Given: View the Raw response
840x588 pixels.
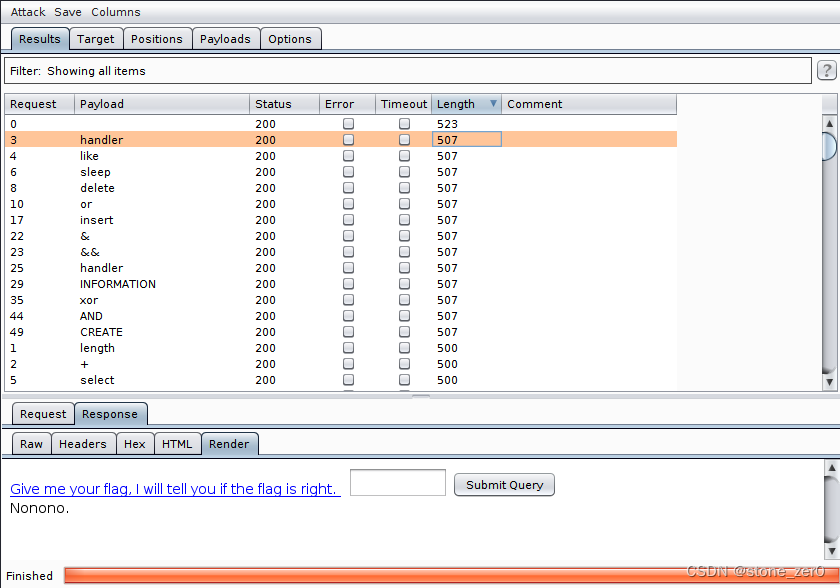Looking at the screenshot, I should tap(30, 443).
